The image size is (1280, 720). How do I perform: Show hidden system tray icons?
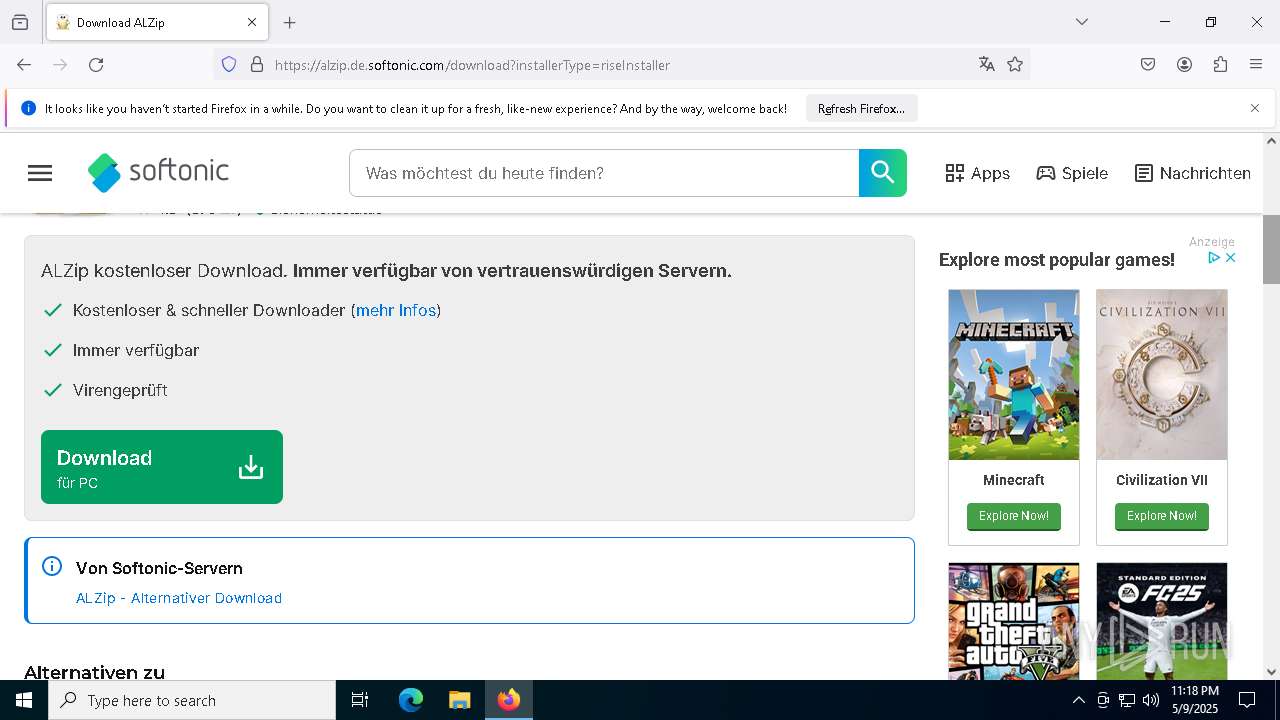point(1078,700)
